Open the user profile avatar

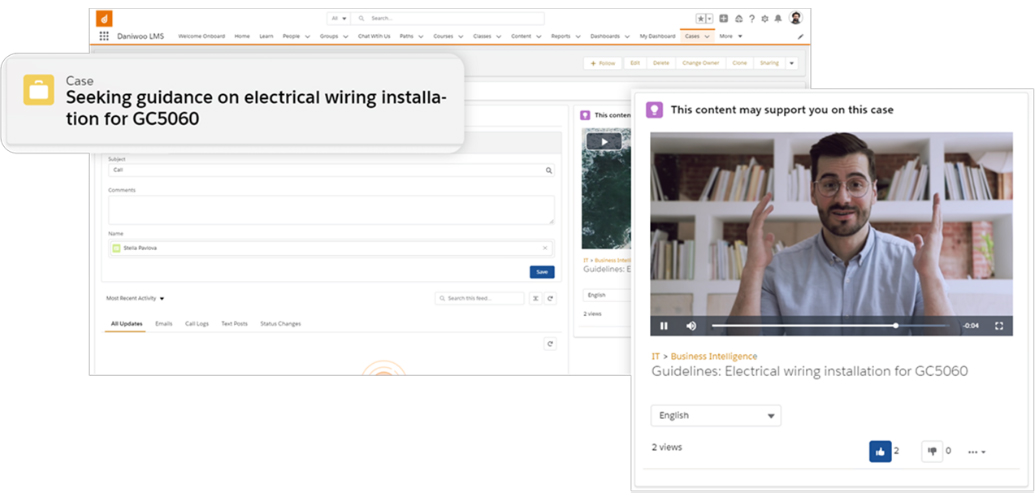coord(796,18)
